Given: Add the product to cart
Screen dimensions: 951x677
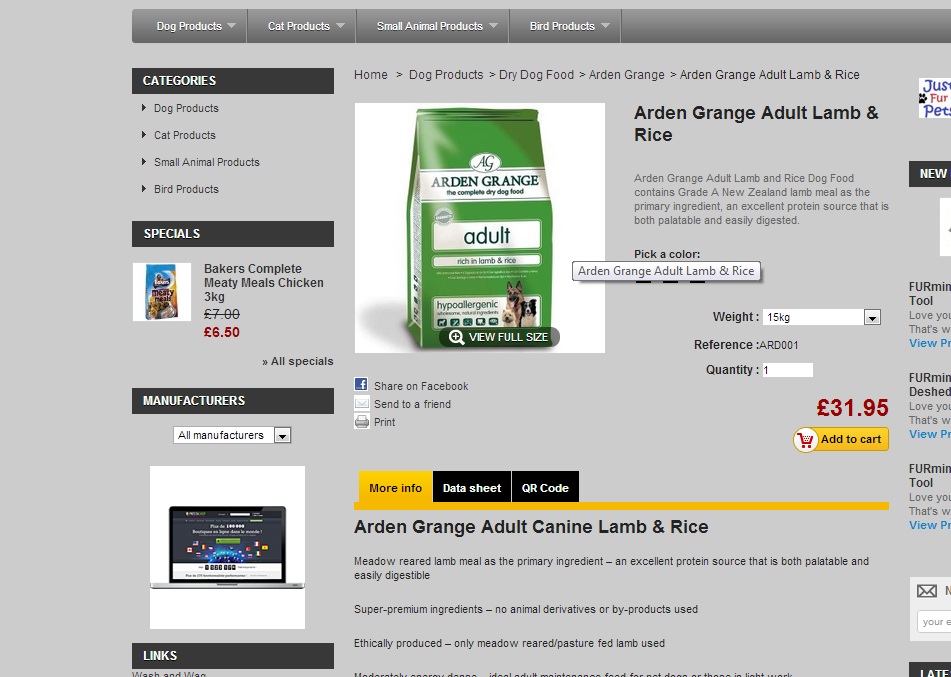Looking at the screenshot, I should [x=841, y=440].
